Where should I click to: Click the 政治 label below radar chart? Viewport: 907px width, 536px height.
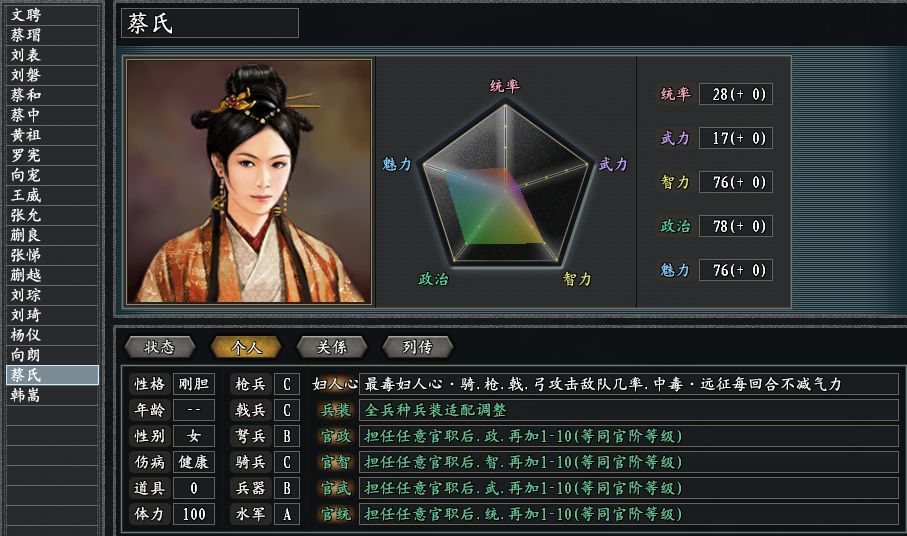click(x=433, y=279)
